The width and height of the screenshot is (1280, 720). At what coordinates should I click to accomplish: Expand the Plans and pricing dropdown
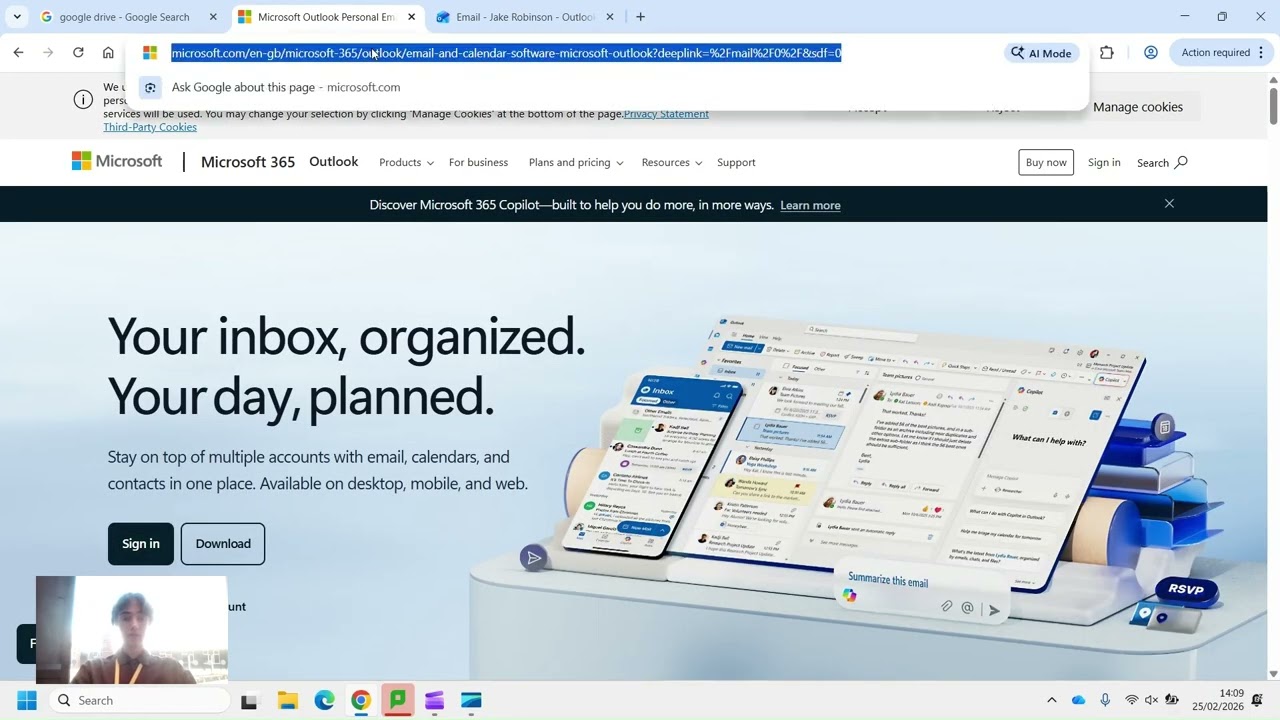pos(576,162)
